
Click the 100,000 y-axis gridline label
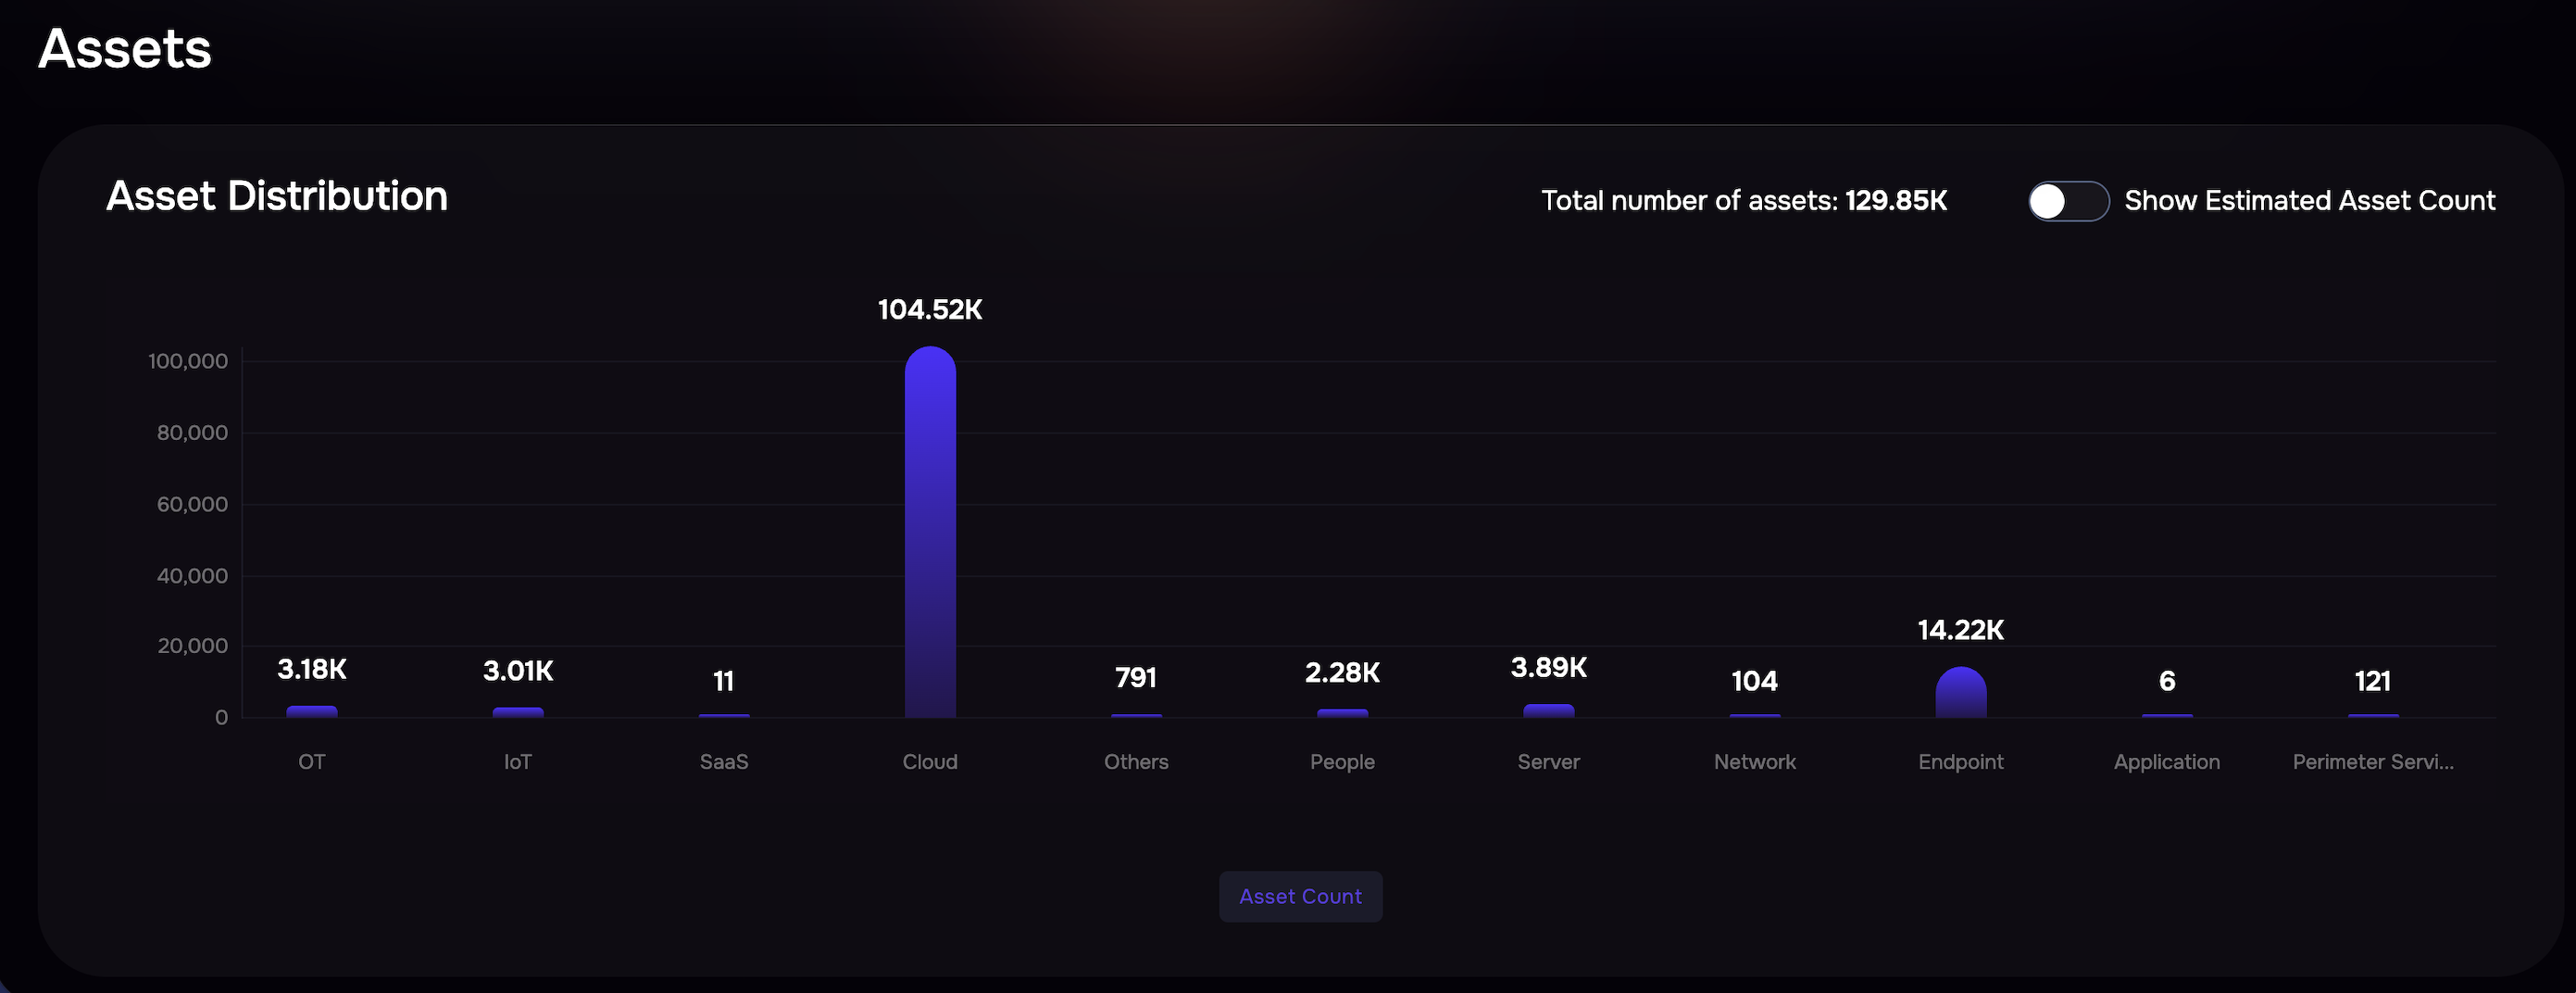click(188, 361)
